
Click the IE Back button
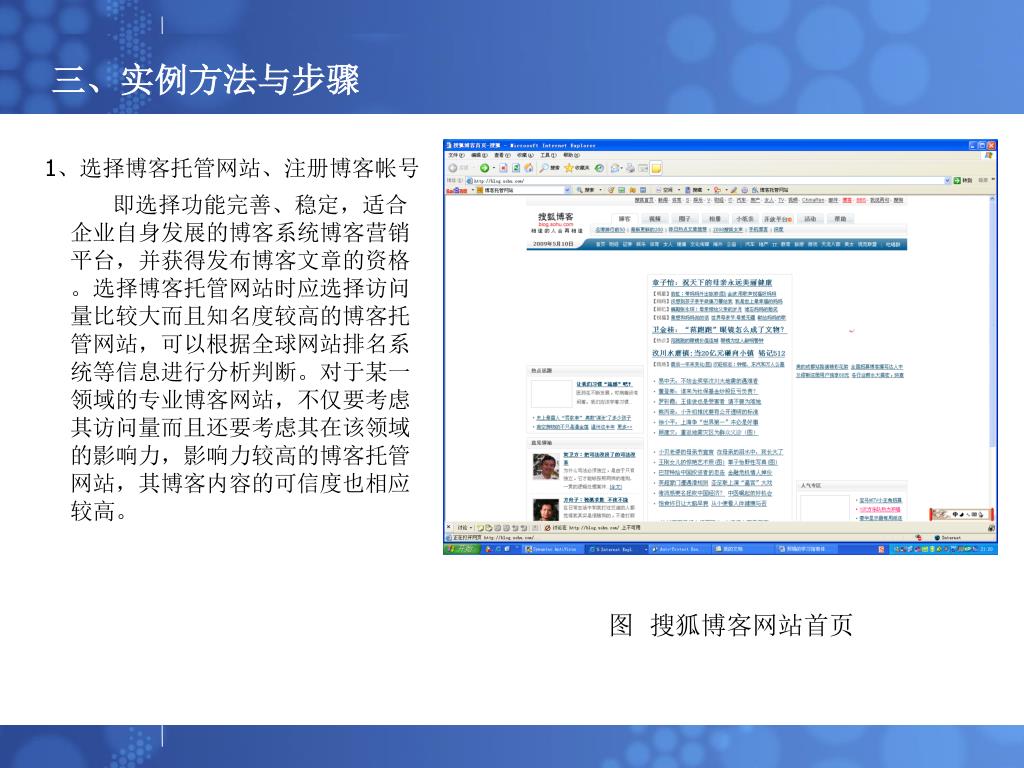[458, 168]
